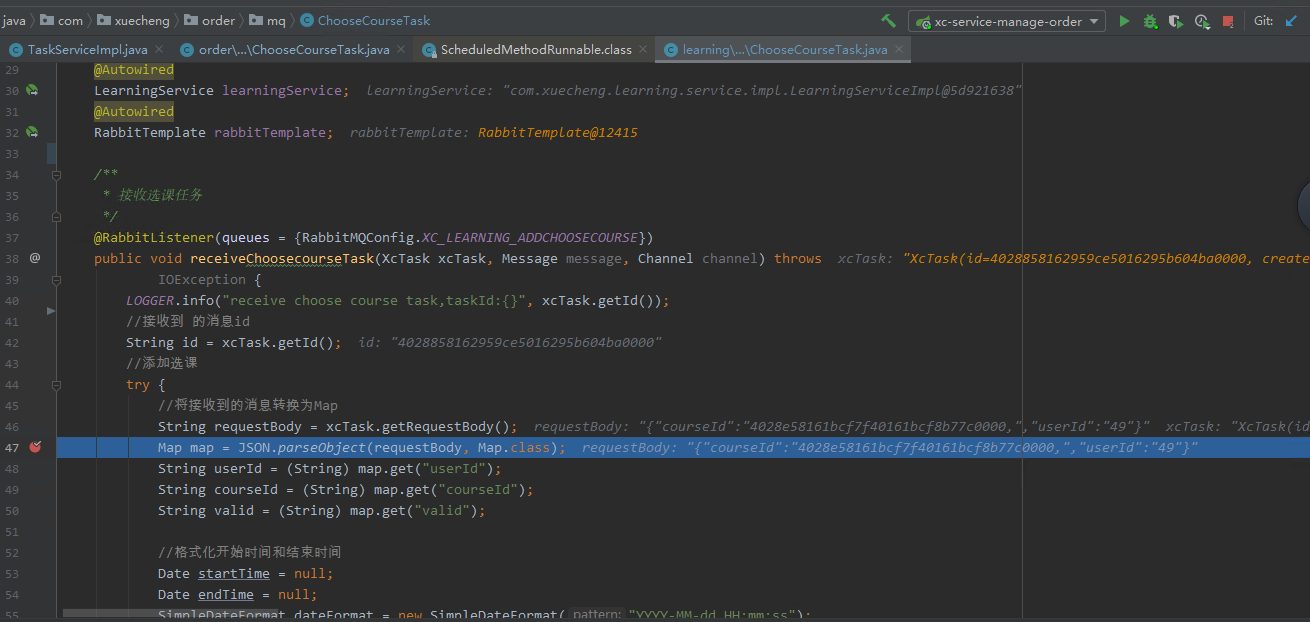
Task: Click the Run with Coverage icon
Action: [x=1176, y=21]
